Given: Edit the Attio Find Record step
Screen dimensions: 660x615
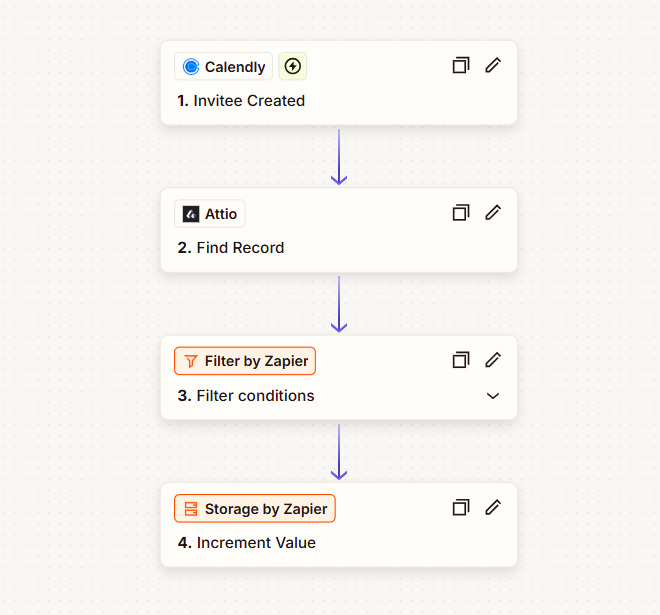Looking at the screenshot, I should tap(493, 213).
